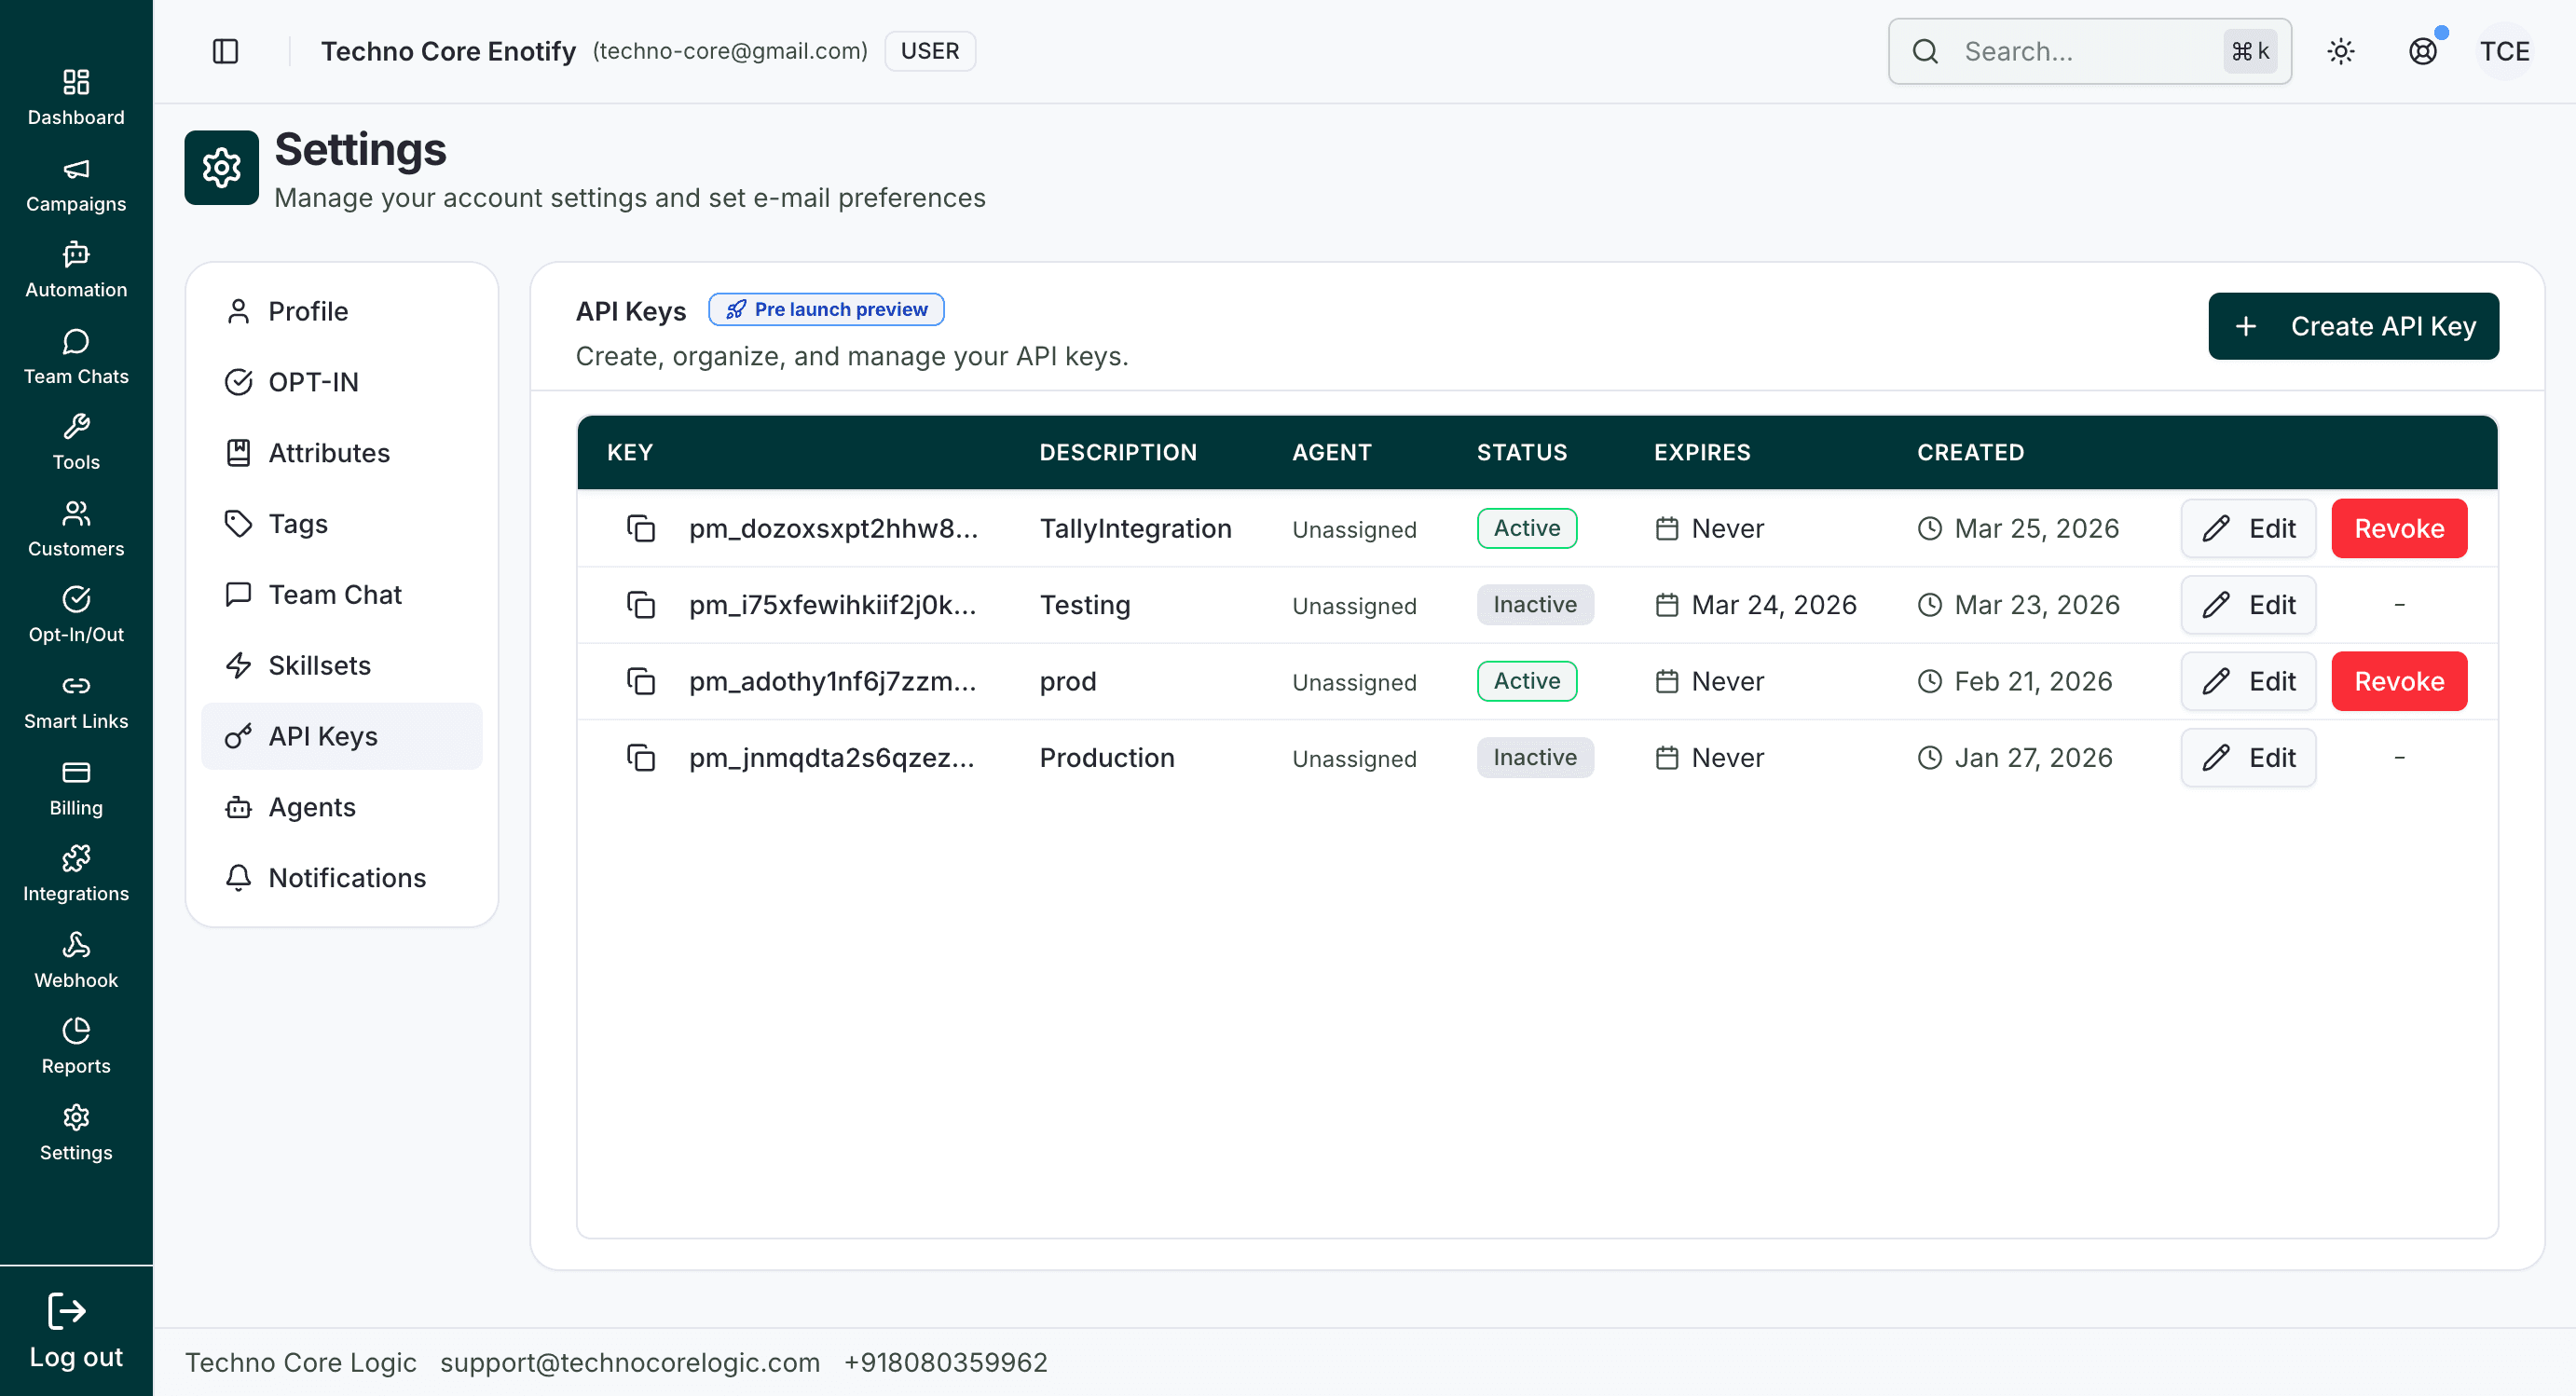Edit the Production API key
The height and width of the screenshot is (1396, 2576).
(2248, 758)
